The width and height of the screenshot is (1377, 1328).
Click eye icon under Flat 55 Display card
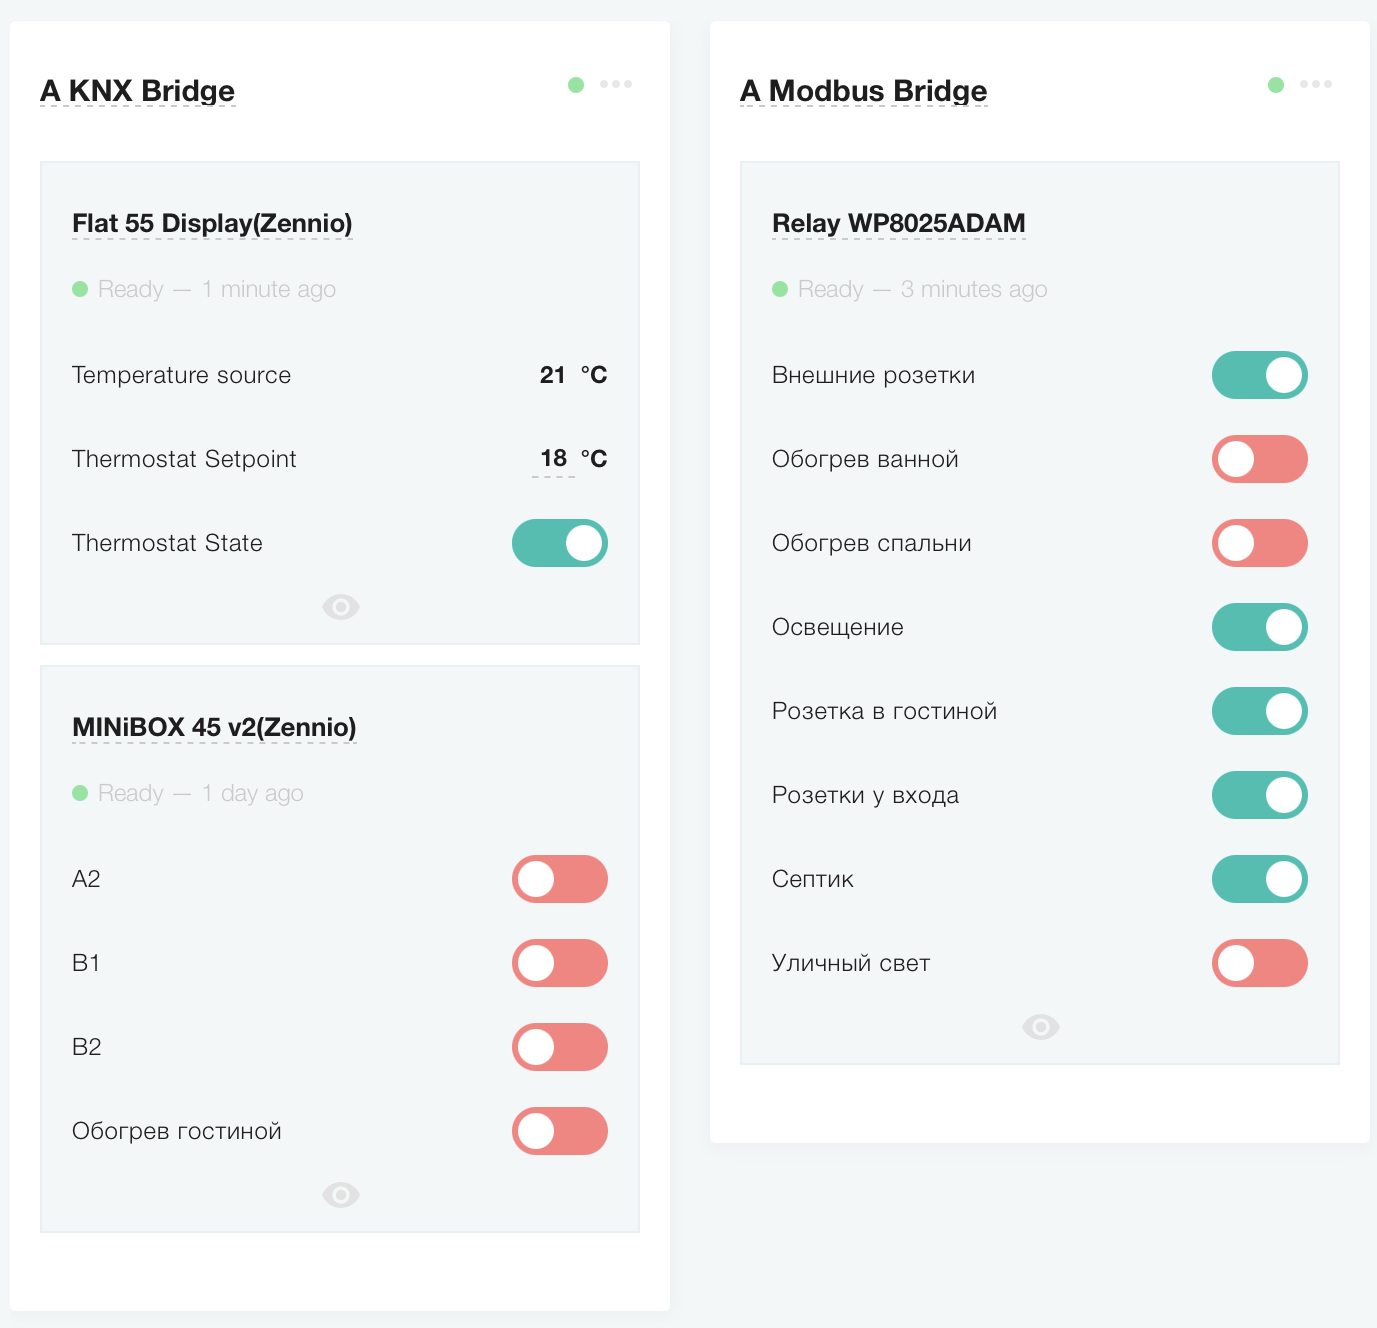340,607
